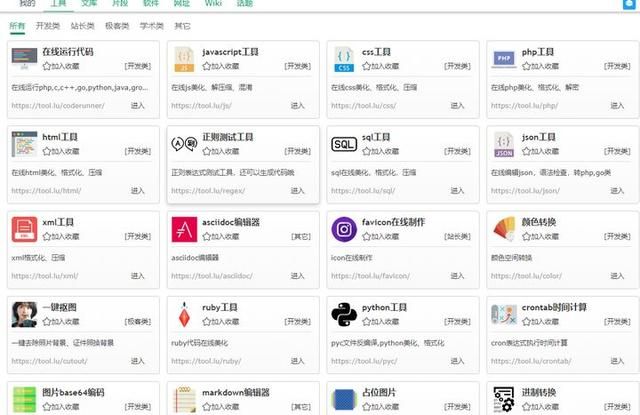640x415 pixels.
Task: Click 进入 on the json工具 card
Action: tap(617, 191)
